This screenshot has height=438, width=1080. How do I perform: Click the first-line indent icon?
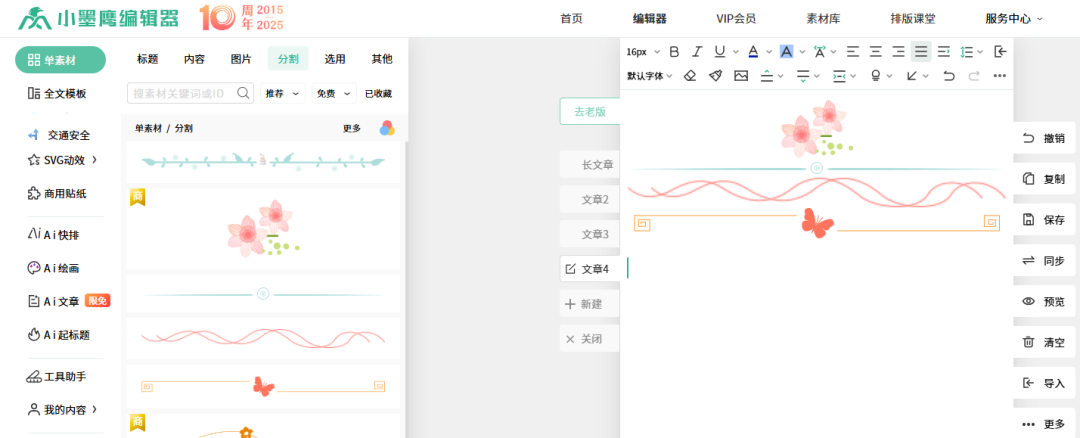point(944,51)
